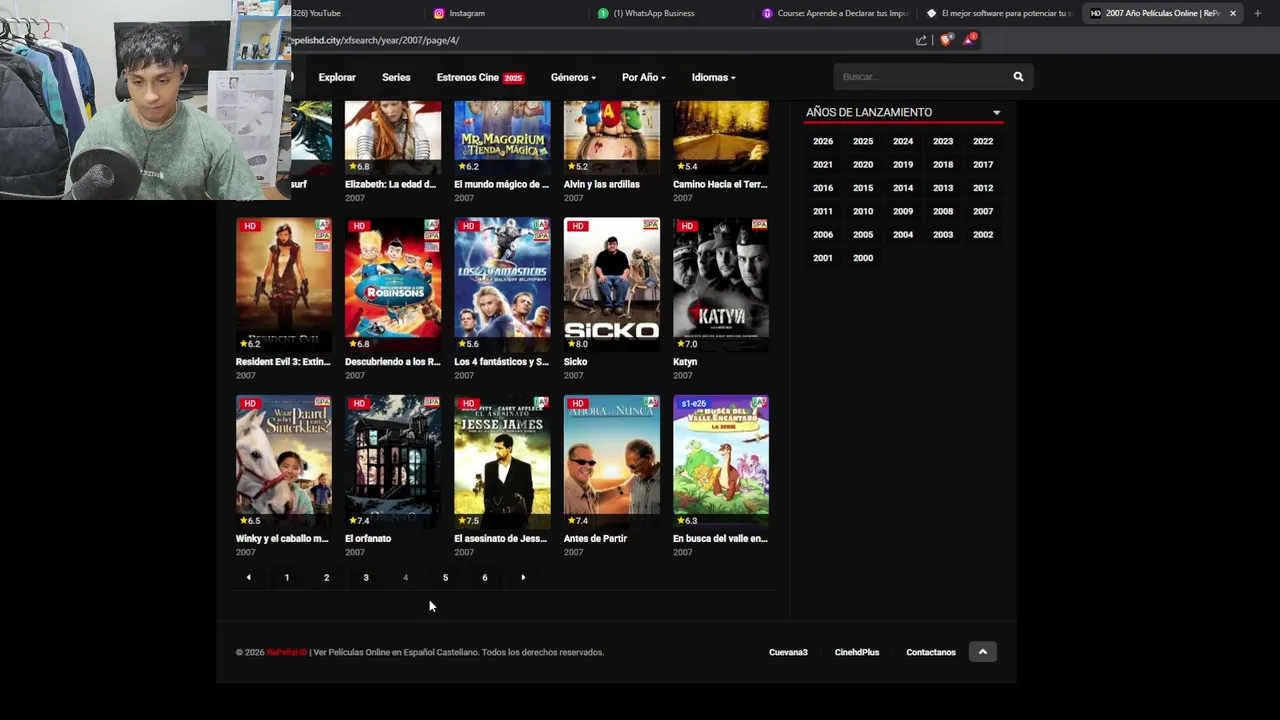This screenshot has height=720, width=1280.
Task: Select release year 2014
Action: coord(903,188)
